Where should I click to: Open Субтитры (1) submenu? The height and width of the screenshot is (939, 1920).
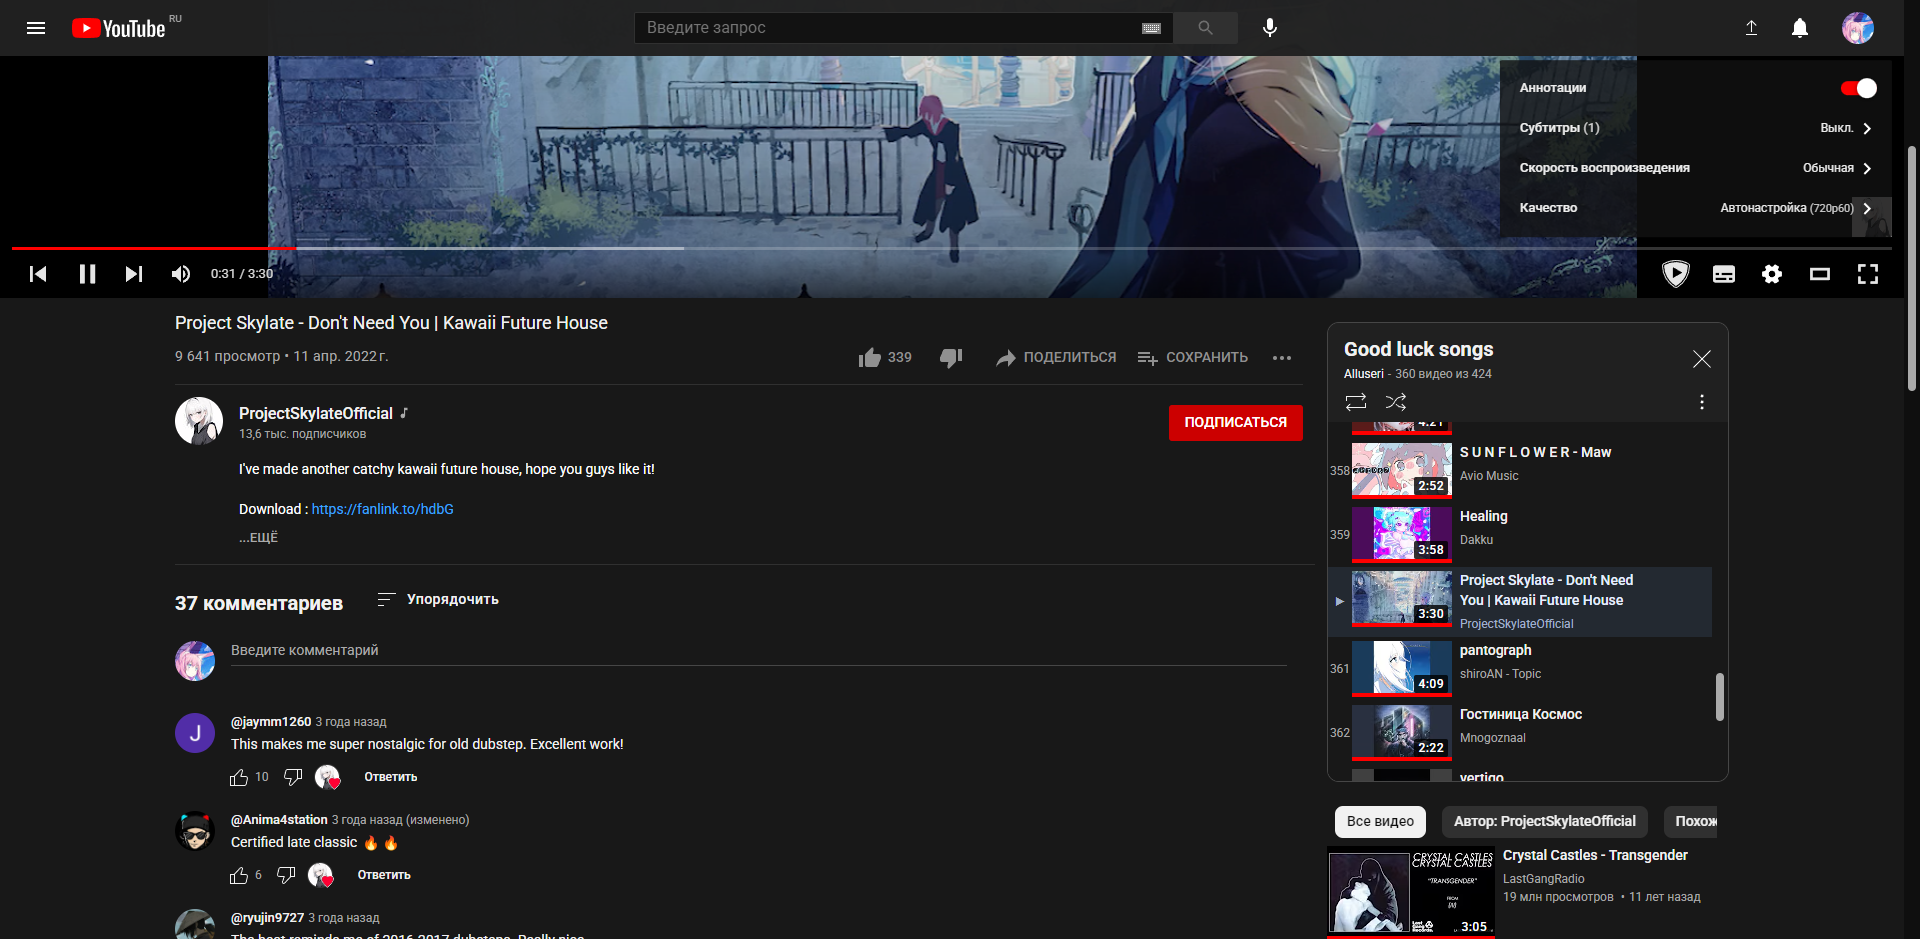click(x=1695, y=128)
